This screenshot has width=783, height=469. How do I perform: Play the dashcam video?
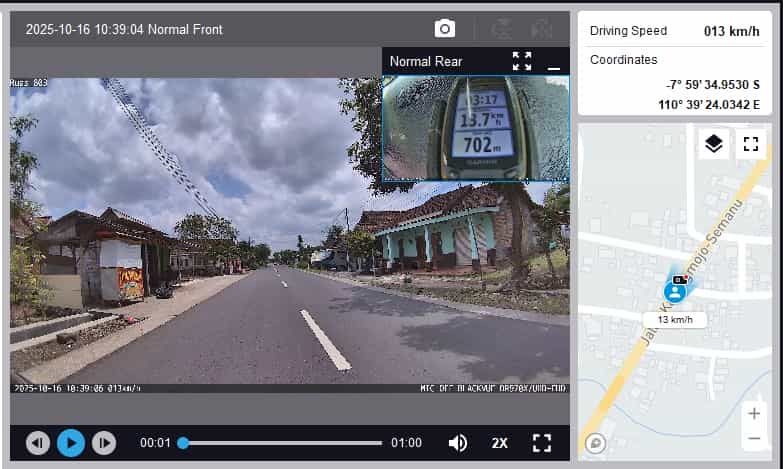point(70,442)
